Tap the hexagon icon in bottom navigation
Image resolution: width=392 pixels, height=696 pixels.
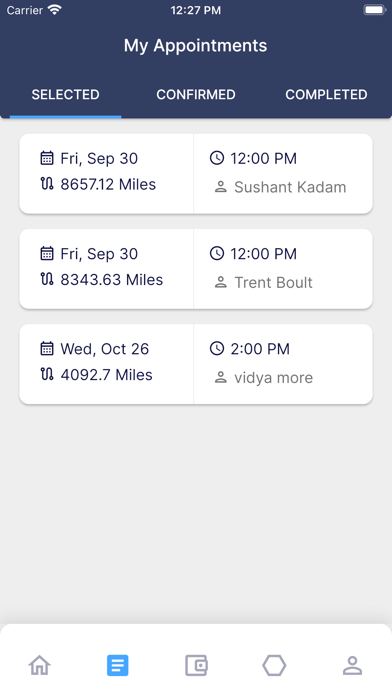coord(274,665)
